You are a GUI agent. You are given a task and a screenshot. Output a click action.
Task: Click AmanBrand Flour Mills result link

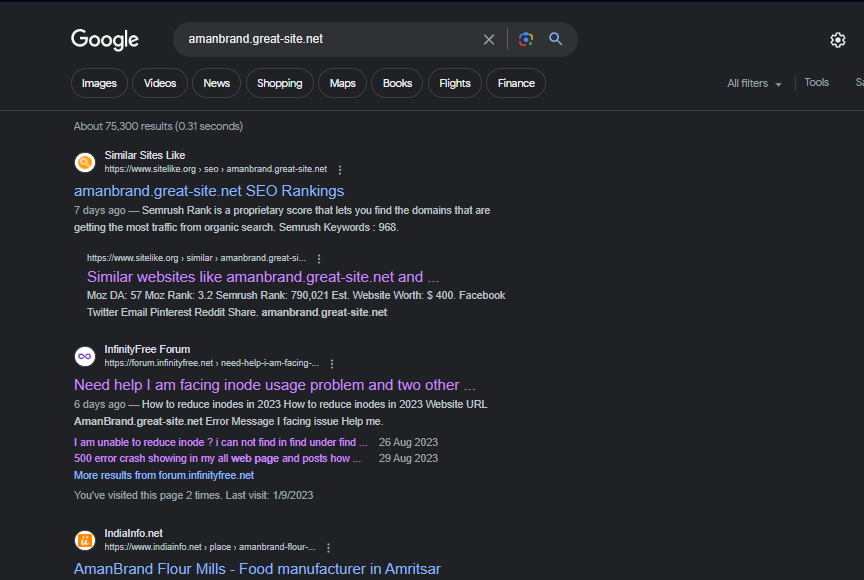click(x=257, y=569)
